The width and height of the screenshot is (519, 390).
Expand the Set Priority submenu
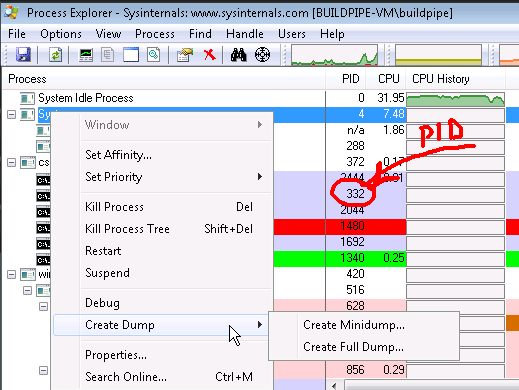[x=162, y=177]
